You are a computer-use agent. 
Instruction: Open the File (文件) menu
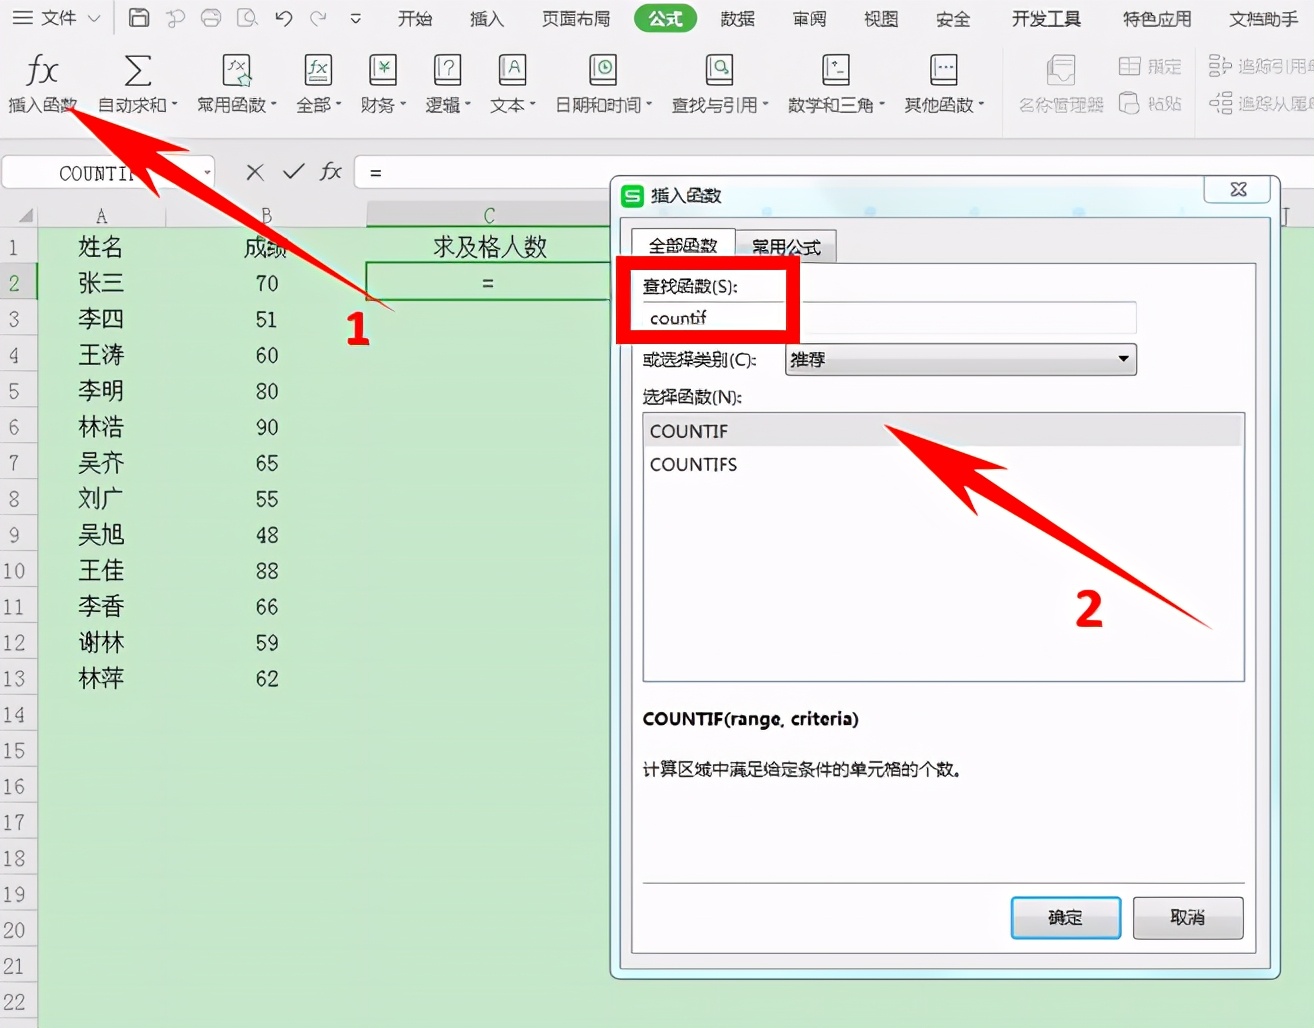tap(56, 18)
